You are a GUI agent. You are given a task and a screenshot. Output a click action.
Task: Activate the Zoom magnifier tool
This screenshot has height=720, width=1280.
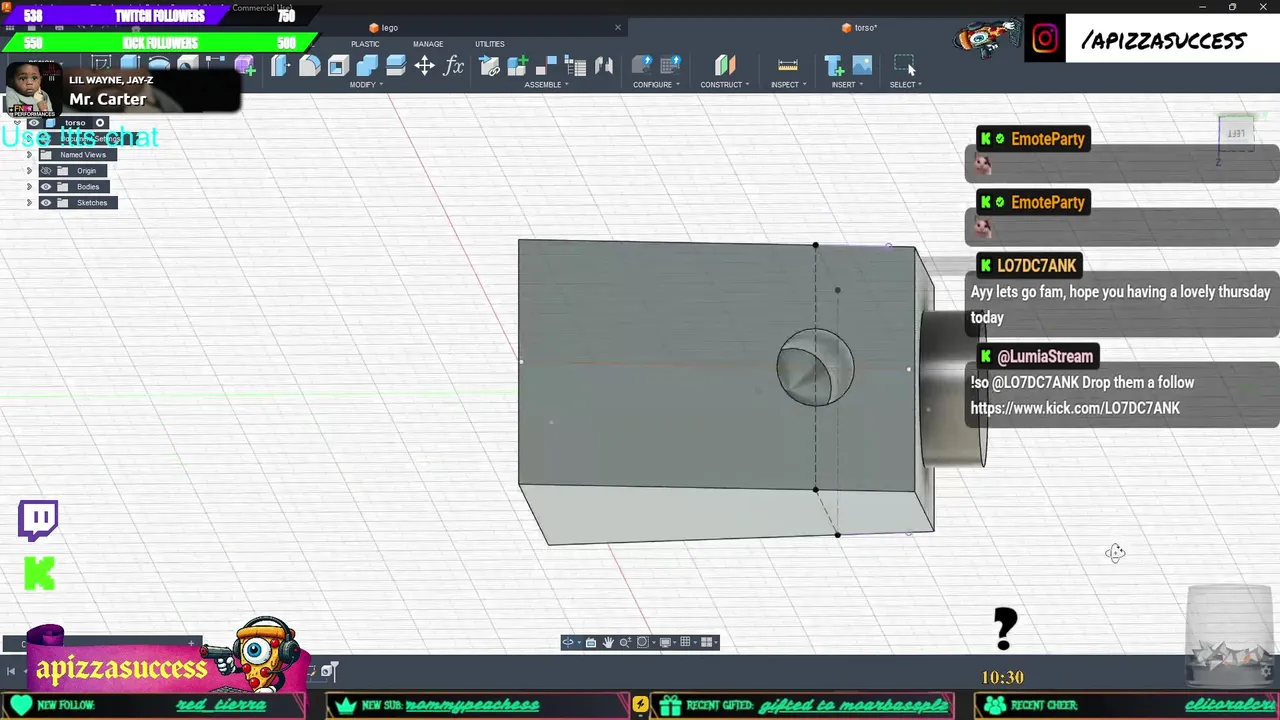pyautogui.click(x=625, y=642)
